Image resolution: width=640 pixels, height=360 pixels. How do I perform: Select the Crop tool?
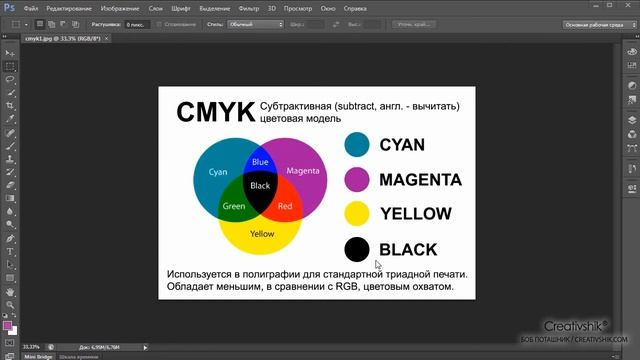point(10,106)
